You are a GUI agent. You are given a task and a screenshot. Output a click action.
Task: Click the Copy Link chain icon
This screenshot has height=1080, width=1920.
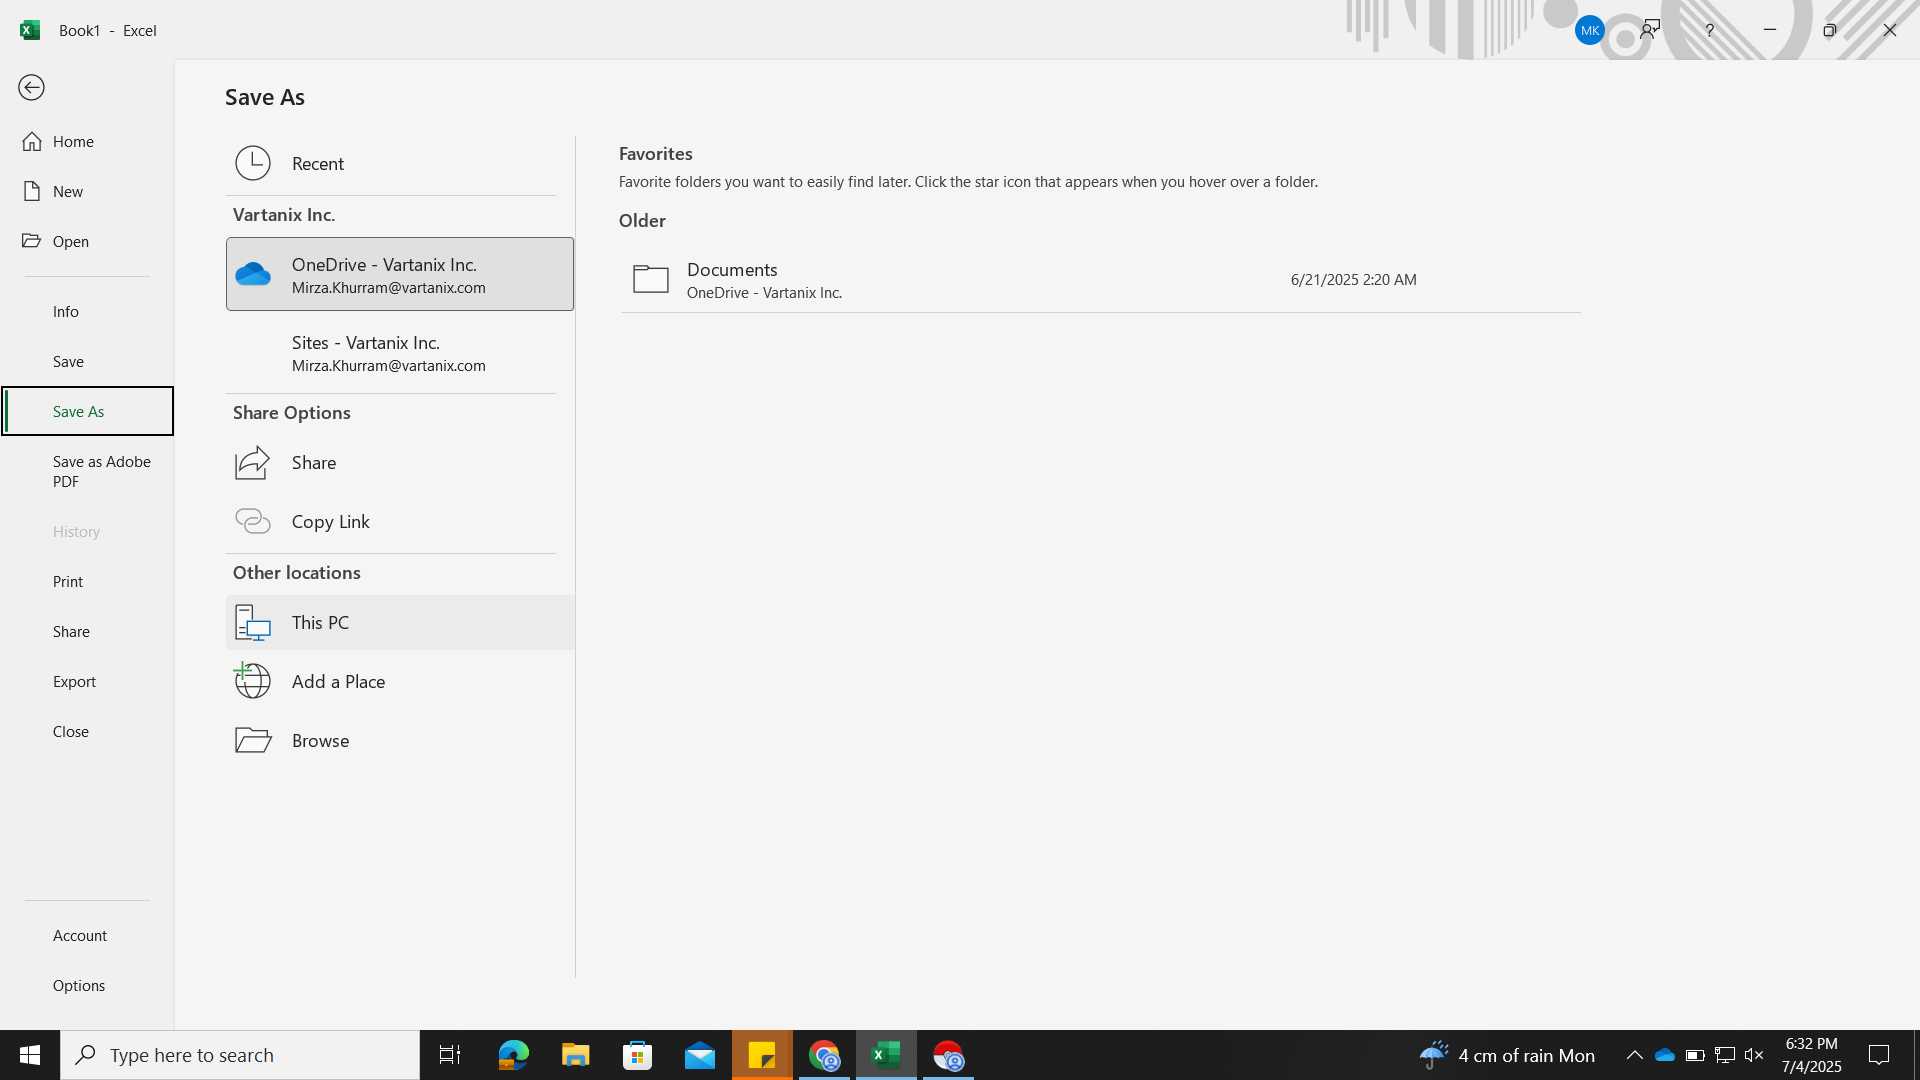tap(253, 521)
